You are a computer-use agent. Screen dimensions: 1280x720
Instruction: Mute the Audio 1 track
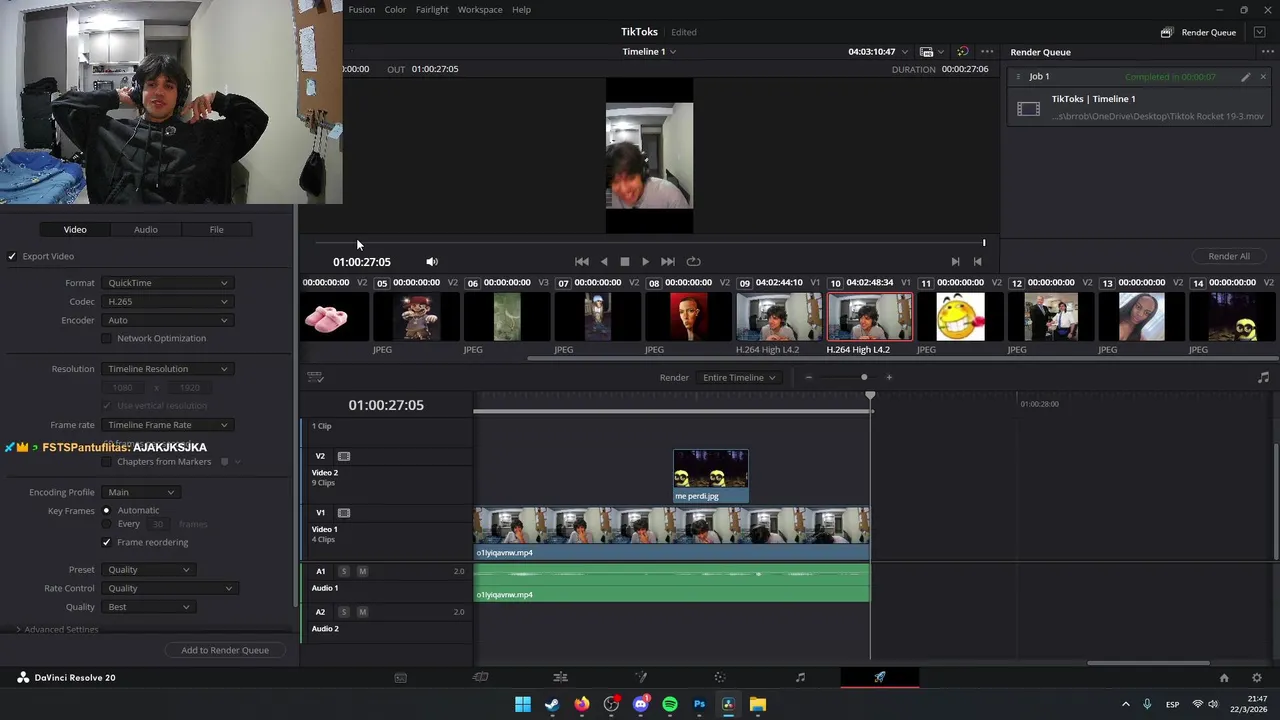coord(362,571)
